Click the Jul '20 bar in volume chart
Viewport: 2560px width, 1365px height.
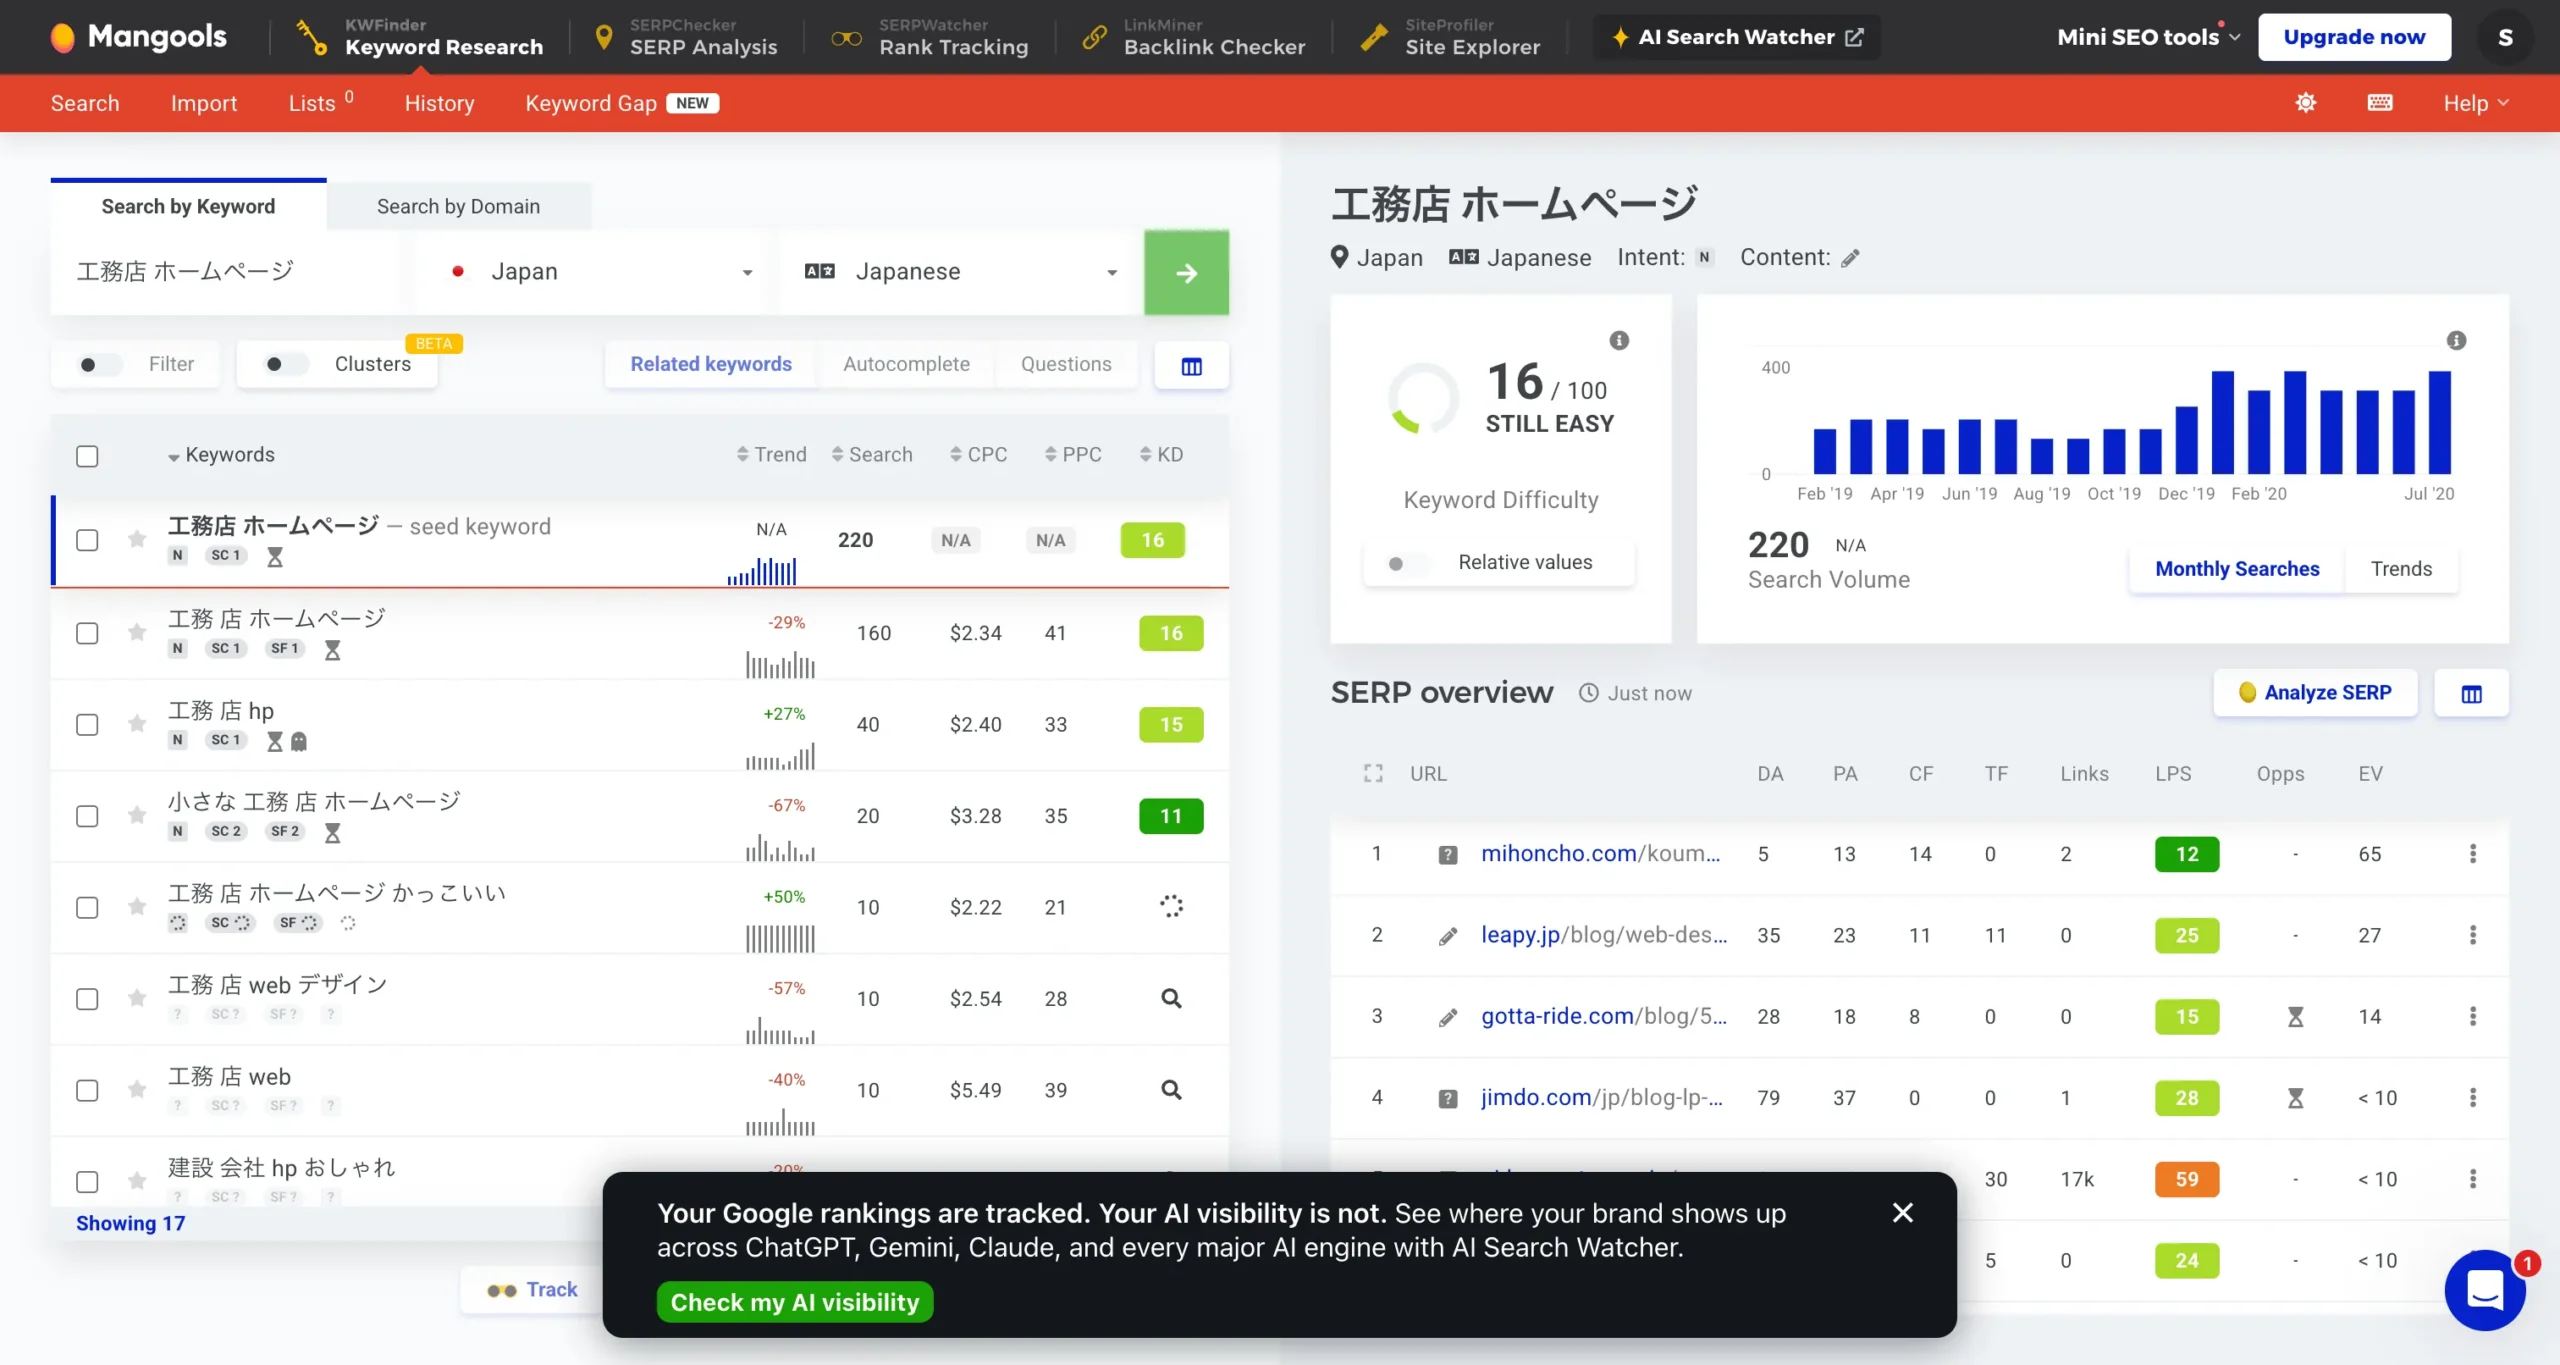click(2440, 422)
